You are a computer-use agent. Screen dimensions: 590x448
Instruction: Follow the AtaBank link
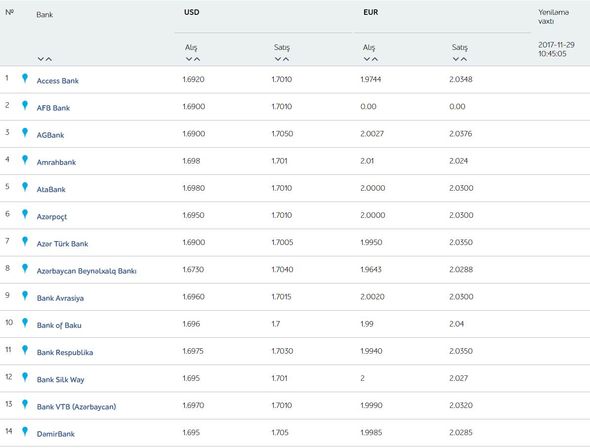(51, 189)
